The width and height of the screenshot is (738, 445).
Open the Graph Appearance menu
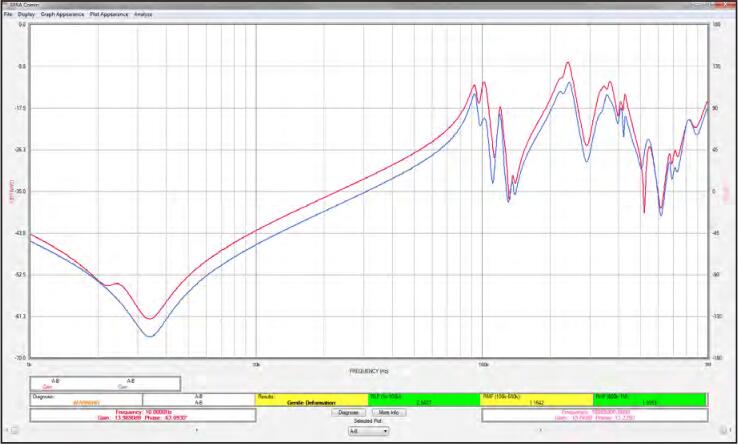[62, 14]
